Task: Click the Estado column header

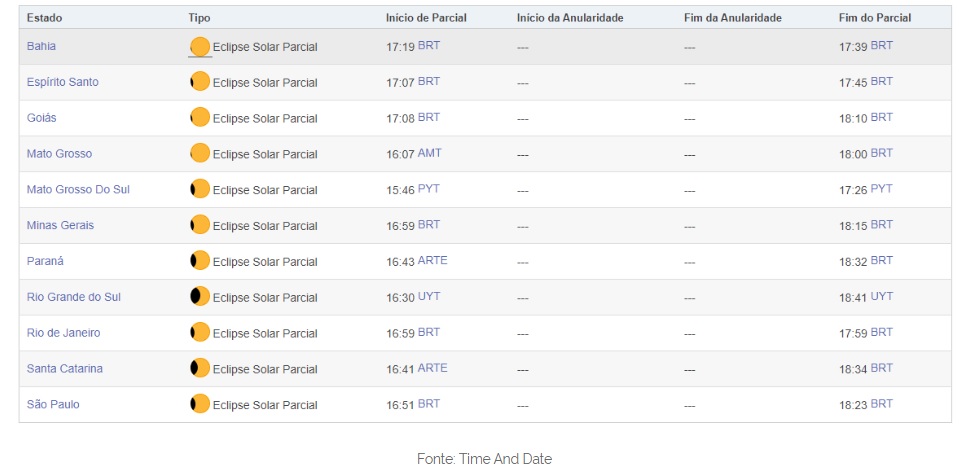Action: (43, 18)
